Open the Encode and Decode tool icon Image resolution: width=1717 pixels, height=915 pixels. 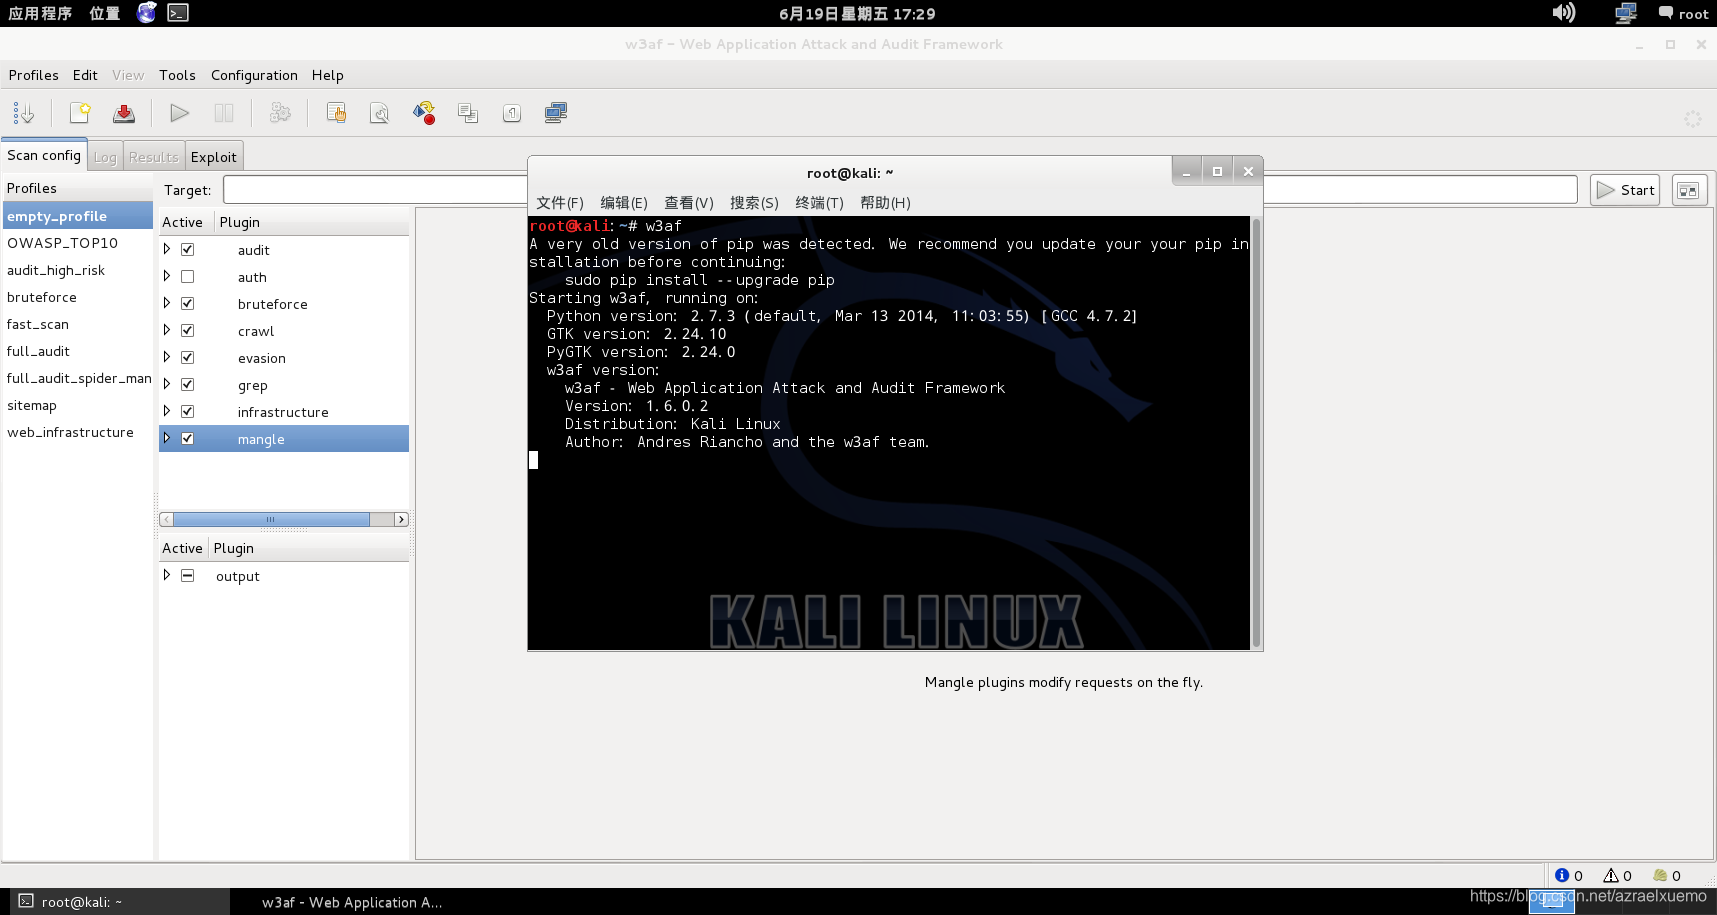(424, 113)
